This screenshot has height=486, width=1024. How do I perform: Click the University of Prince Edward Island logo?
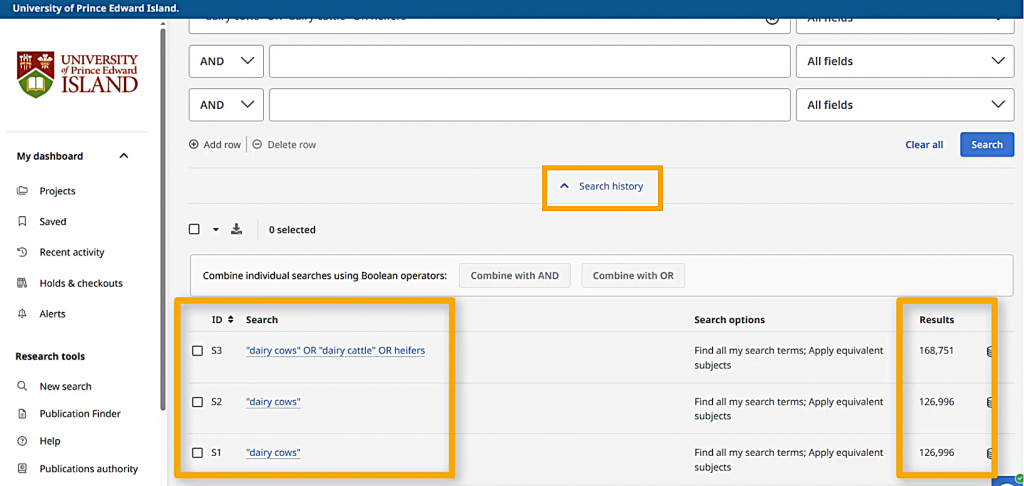77,74
